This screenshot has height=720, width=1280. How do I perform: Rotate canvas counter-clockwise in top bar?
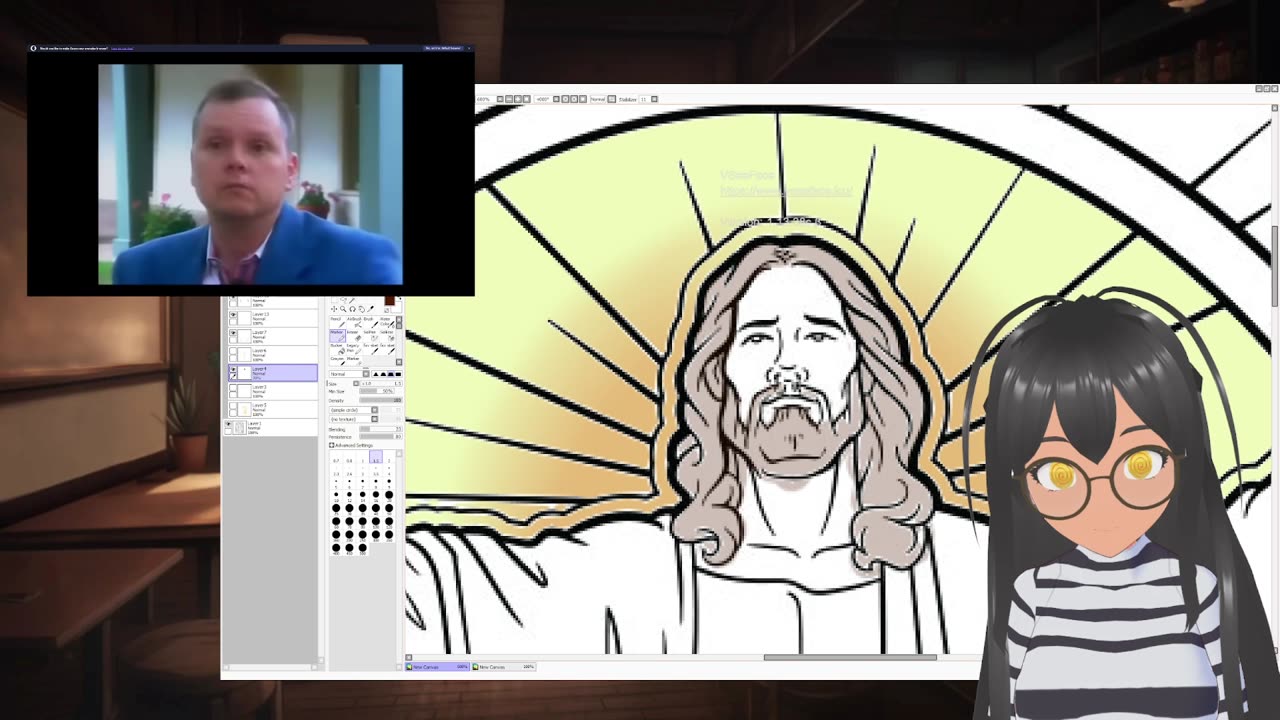(565, 99)
